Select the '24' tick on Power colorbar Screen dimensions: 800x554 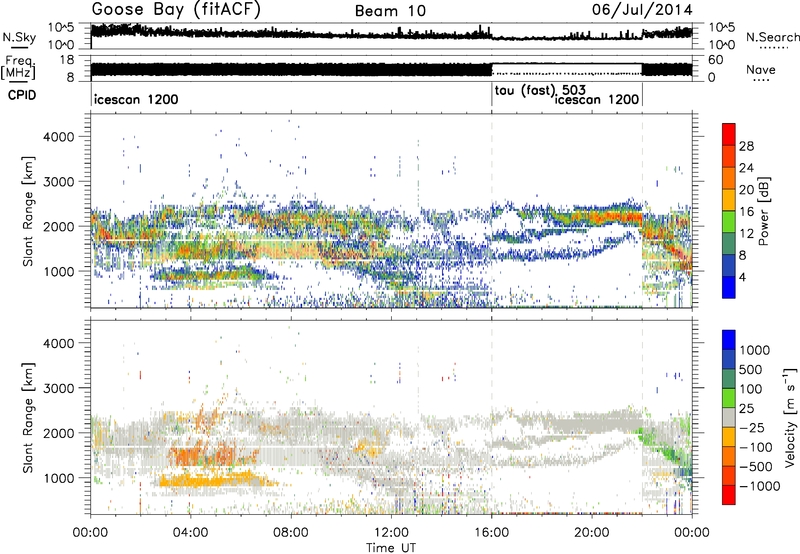[x=746, y=168]
